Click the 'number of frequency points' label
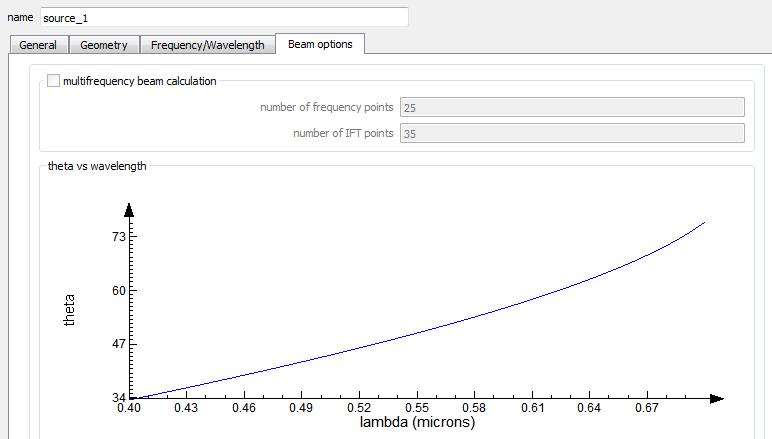Image resolution: width=772 pixels, height=439 pixels. (326, 107)
